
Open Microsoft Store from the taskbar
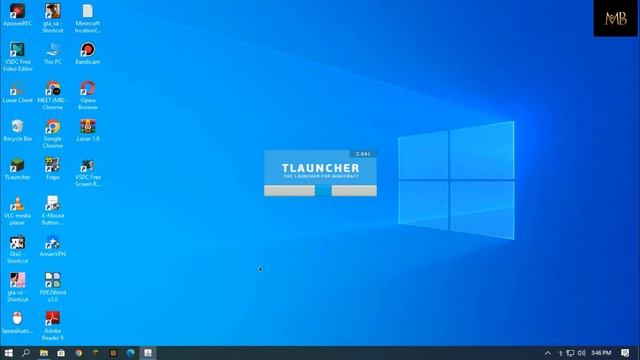pos(61,353)
